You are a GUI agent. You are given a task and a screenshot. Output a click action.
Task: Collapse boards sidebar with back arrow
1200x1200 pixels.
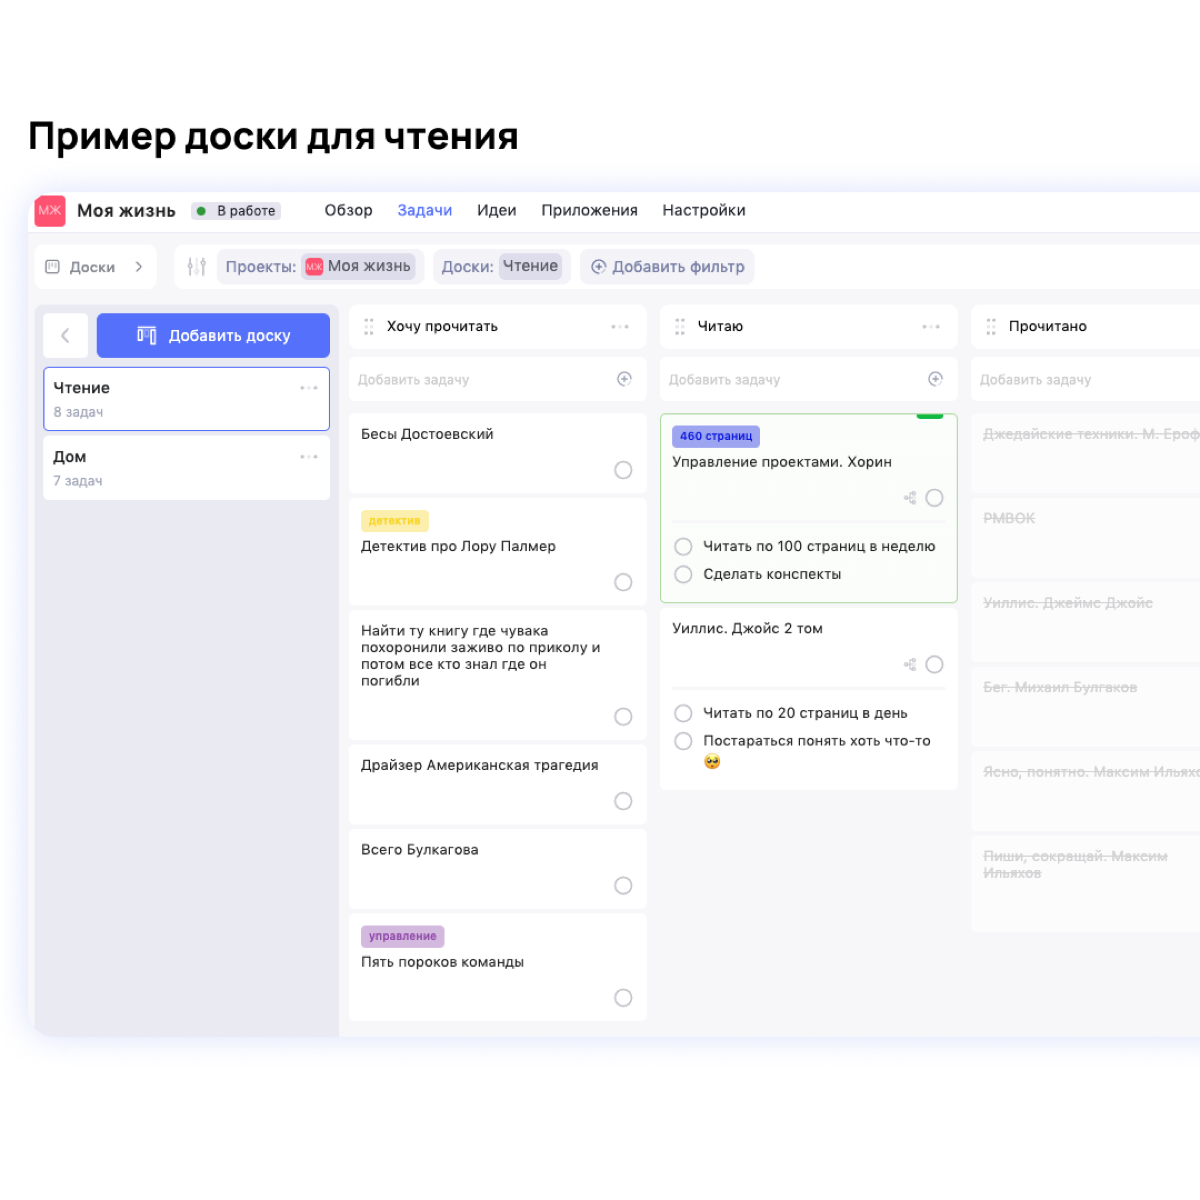[x=66, y=336]
